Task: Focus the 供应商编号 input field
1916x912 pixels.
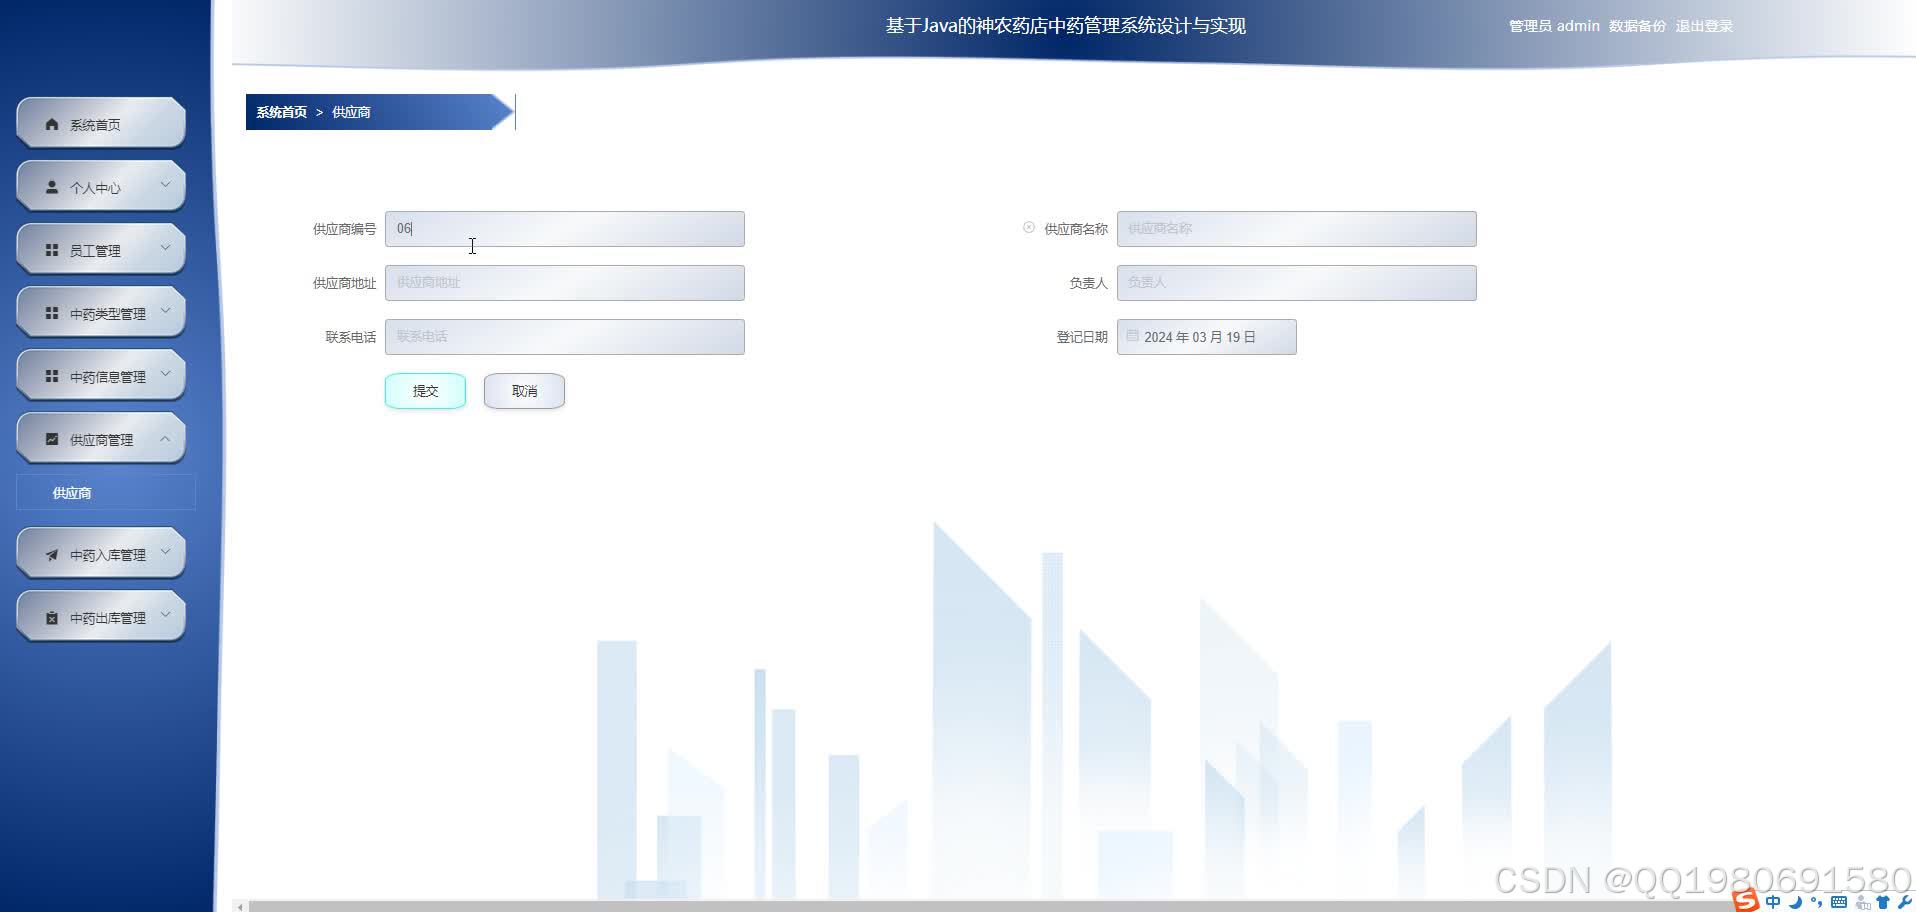Action: 564,229
